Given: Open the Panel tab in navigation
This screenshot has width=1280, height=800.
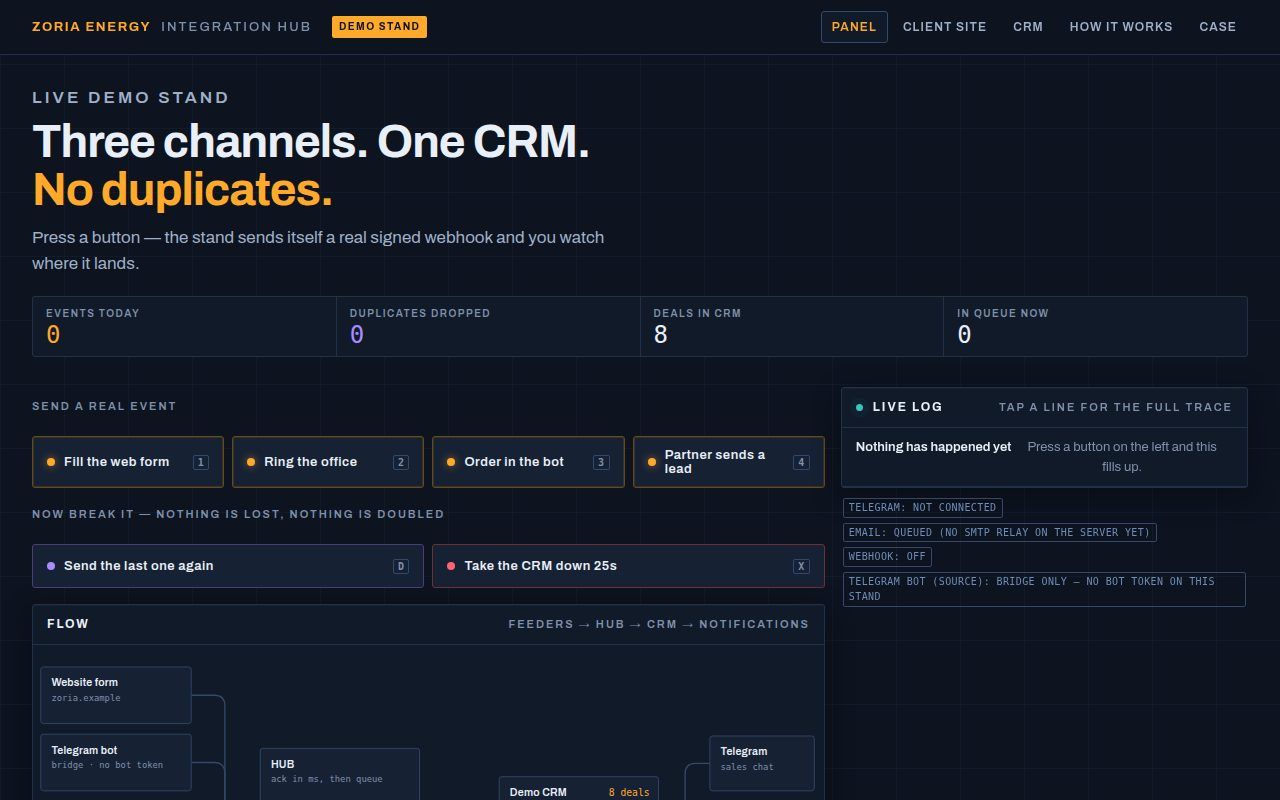Looking at the screenshot, I should click(854, 27).
